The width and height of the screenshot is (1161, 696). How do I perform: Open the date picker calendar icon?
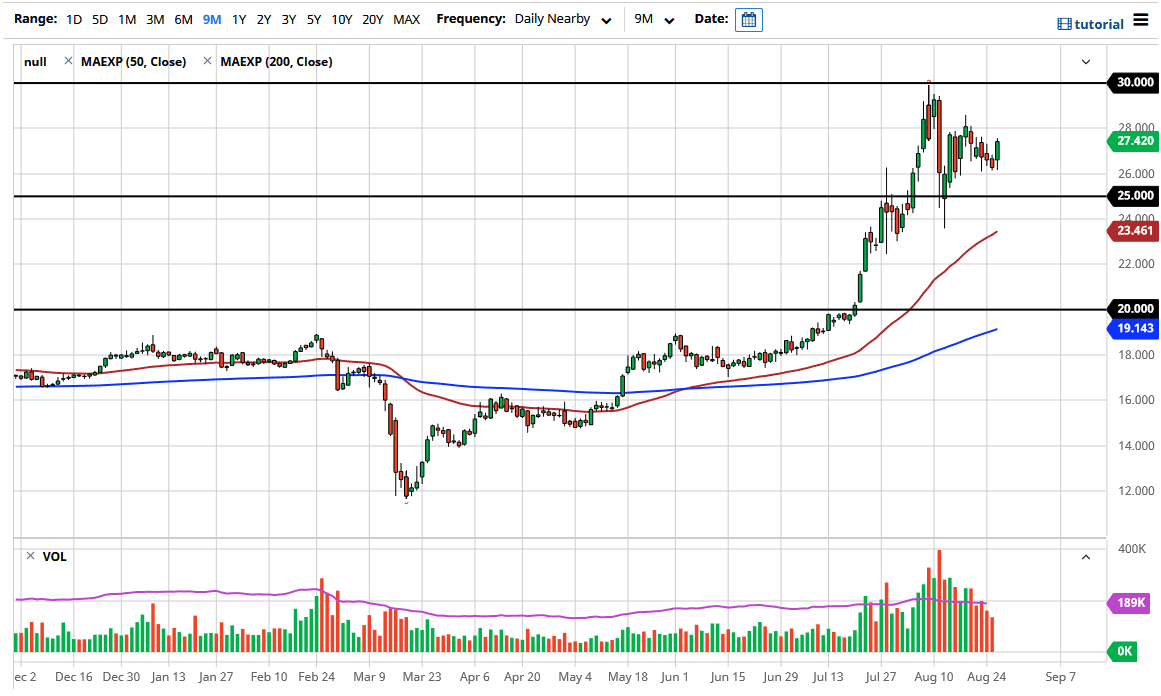coord(748,20)
